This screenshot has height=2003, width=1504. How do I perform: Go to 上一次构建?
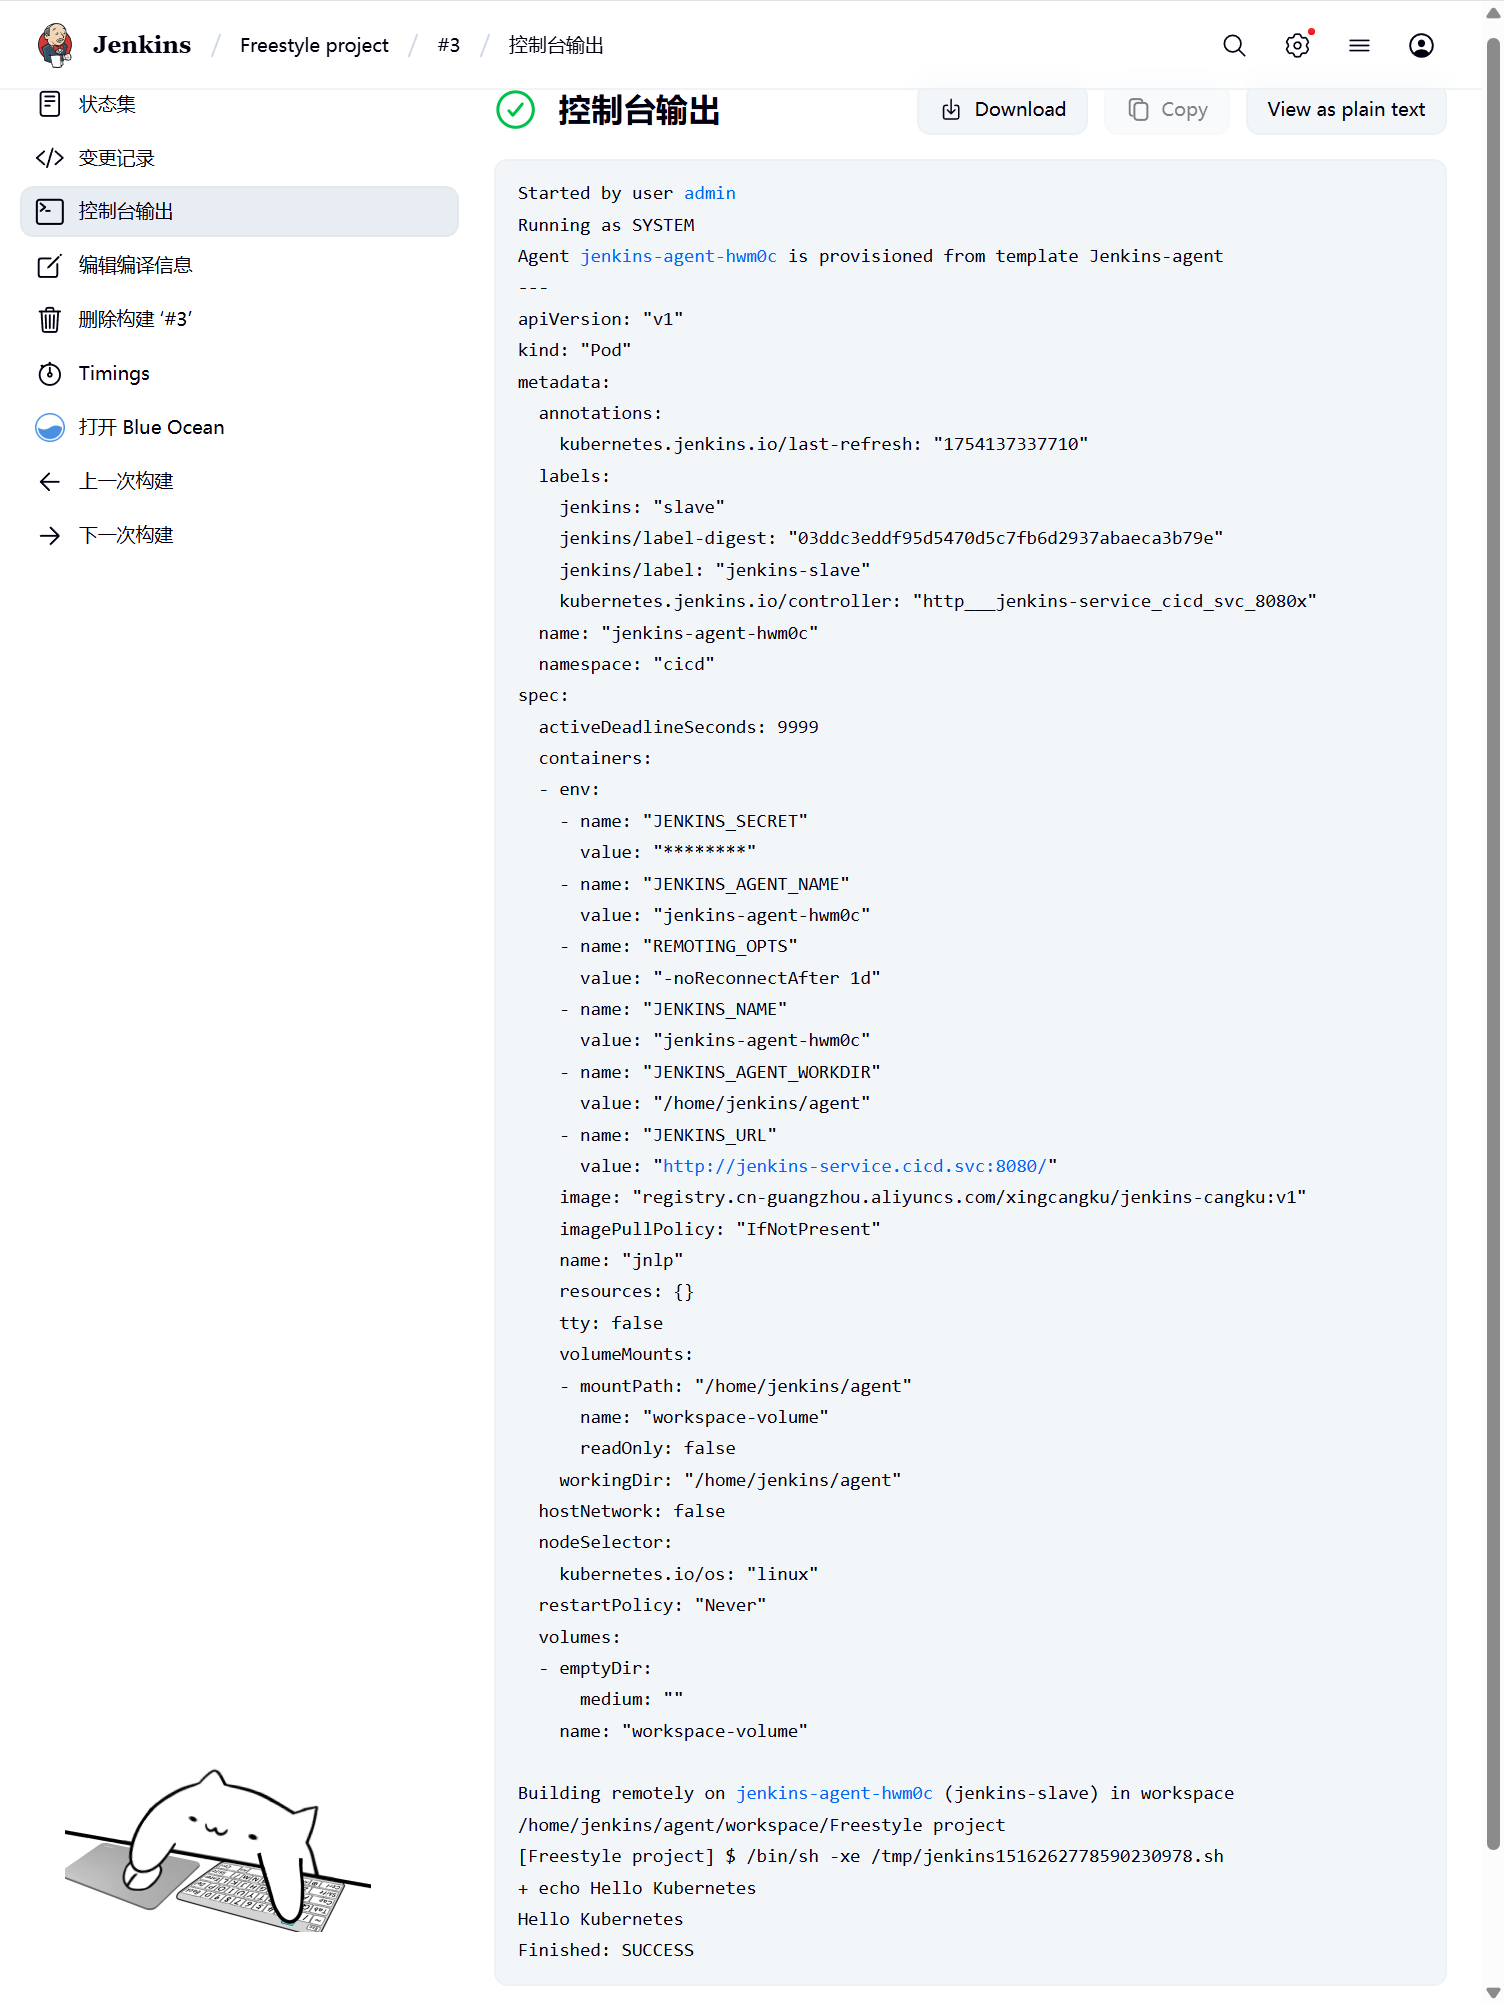coord(240,481)
